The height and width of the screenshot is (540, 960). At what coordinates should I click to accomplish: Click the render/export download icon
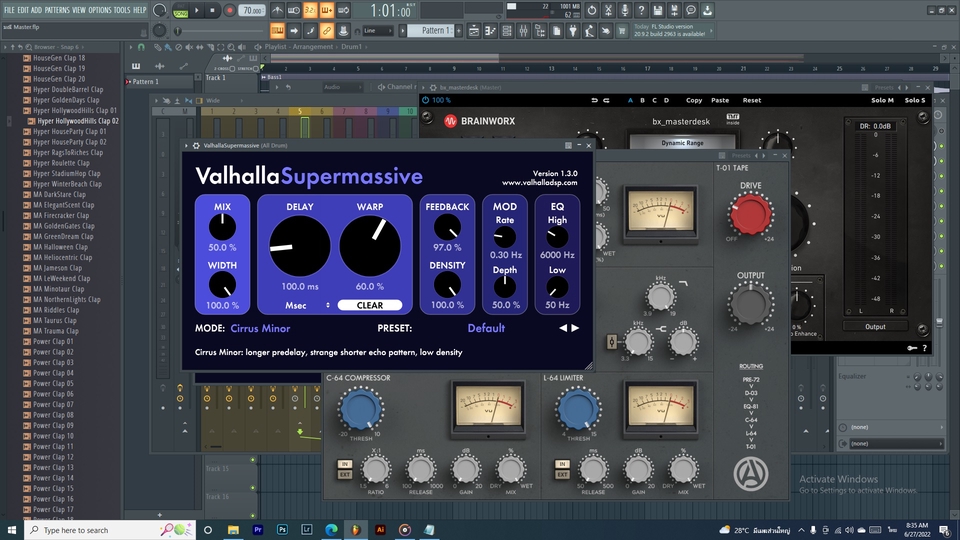pos(707,10)
